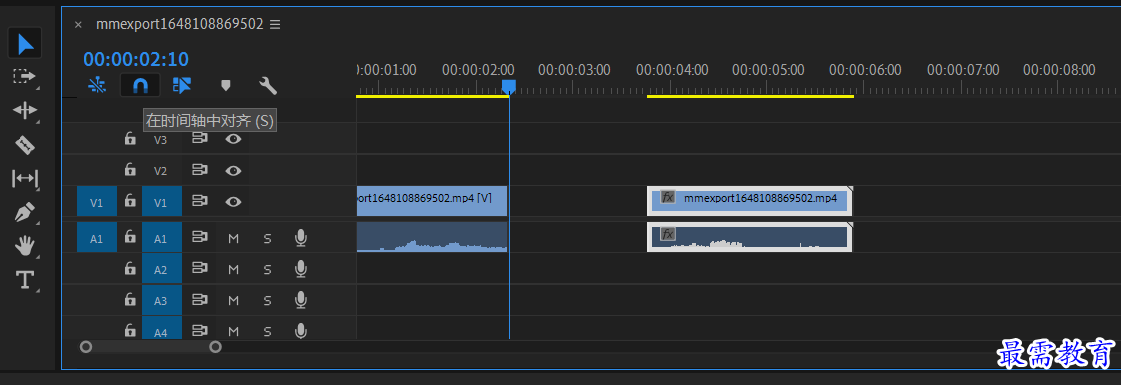Solo the A2 audio track
Image resolution: width=1121 pixels, height=385 pixels.
[x=267, y=269]
